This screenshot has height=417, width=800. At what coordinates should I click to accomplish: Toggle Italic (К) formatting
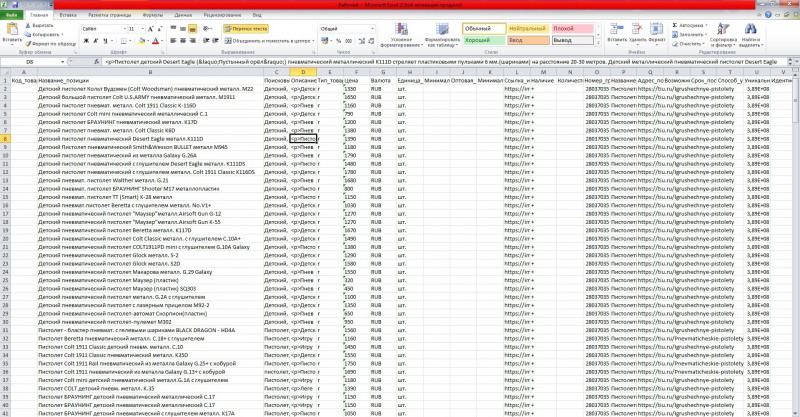pyautogui.click(x=95, y=41)
